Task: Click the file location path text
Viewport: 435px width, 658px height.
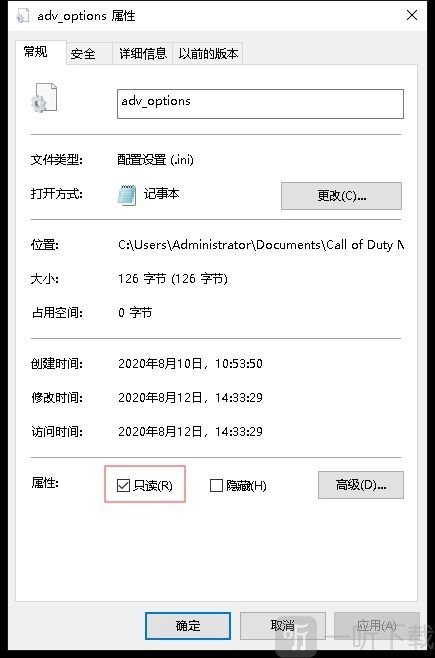Action: click(261, 245)
